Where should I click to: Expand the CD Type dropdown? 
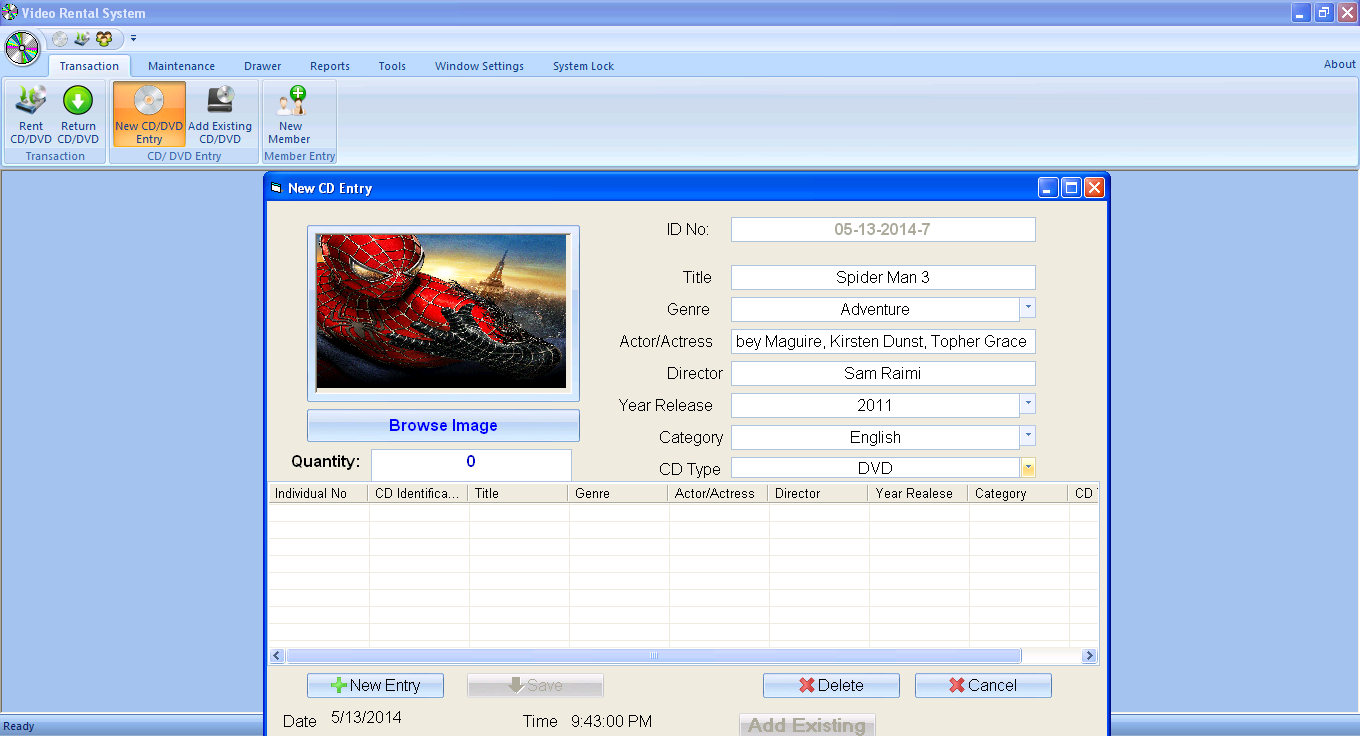point(1028,468)
